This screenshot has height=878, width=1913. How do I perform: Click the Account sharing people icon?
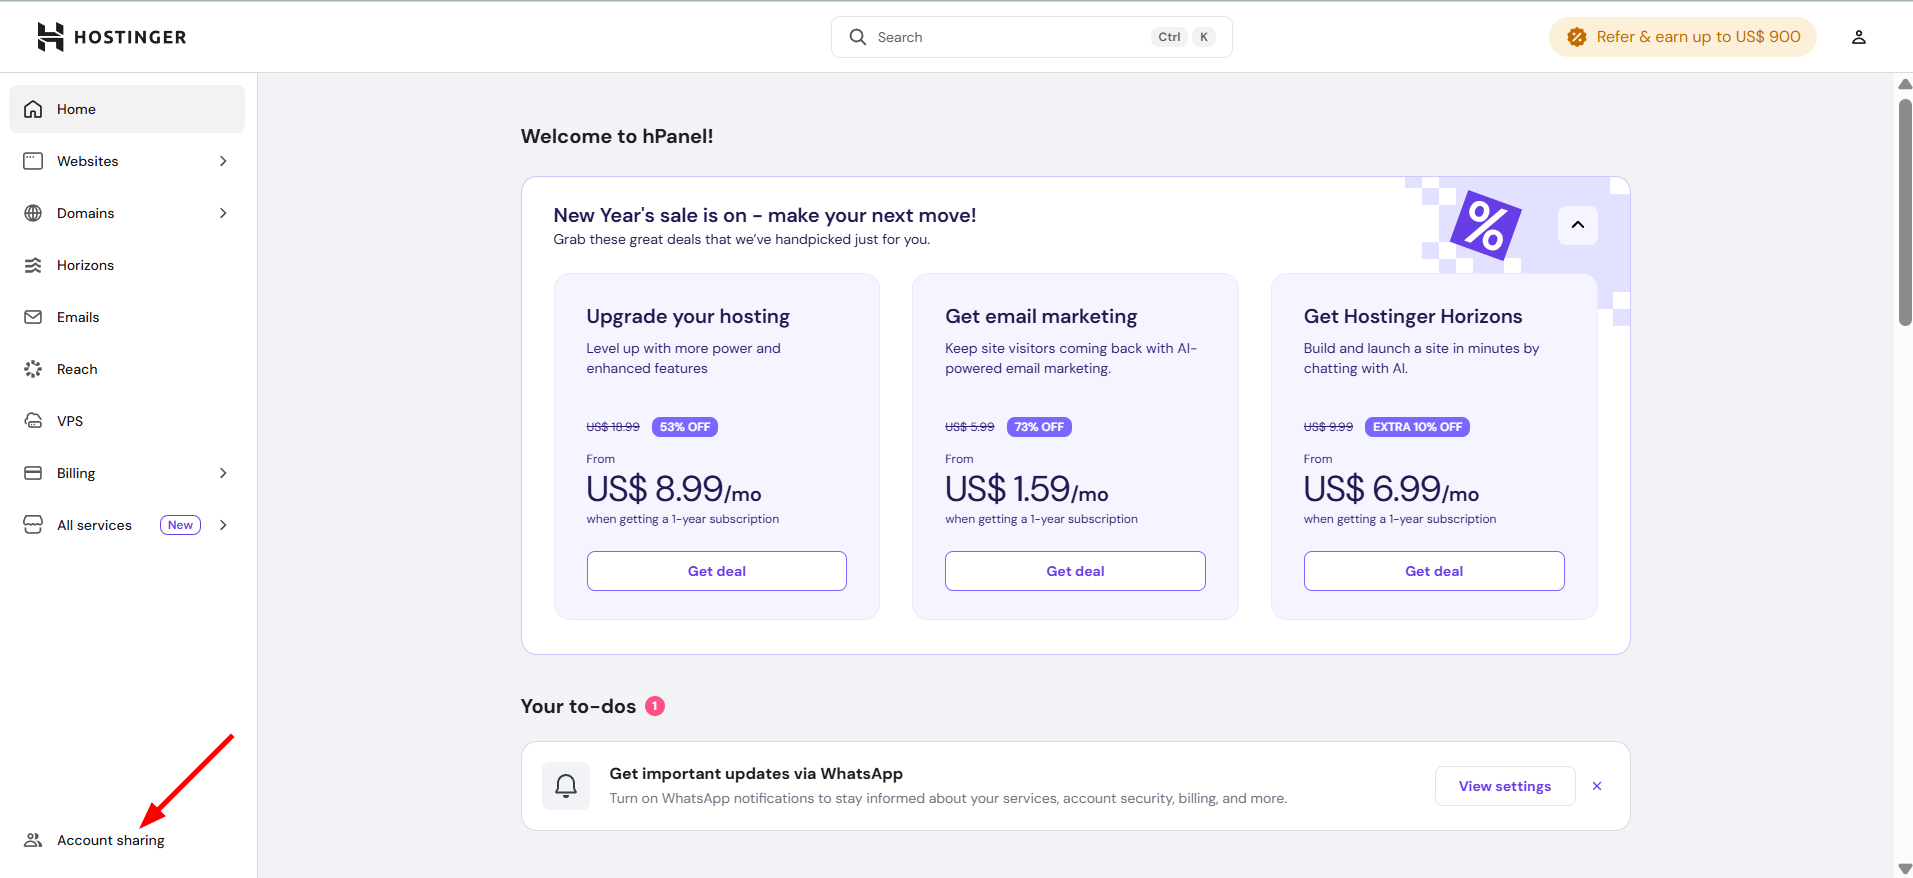point(33,840)
